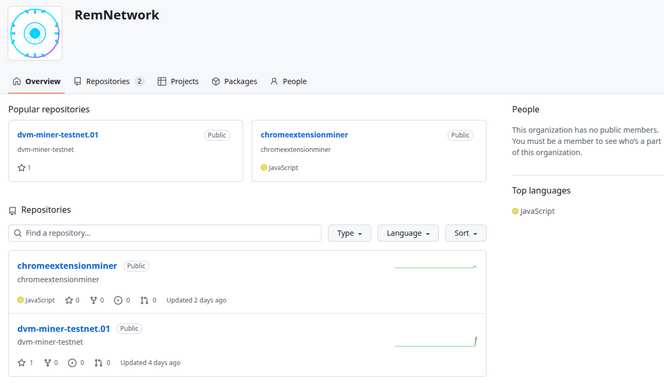This screenshot has width=664, height=384.
Task: Click the repositories count badge 2
Action: (139, 81)
